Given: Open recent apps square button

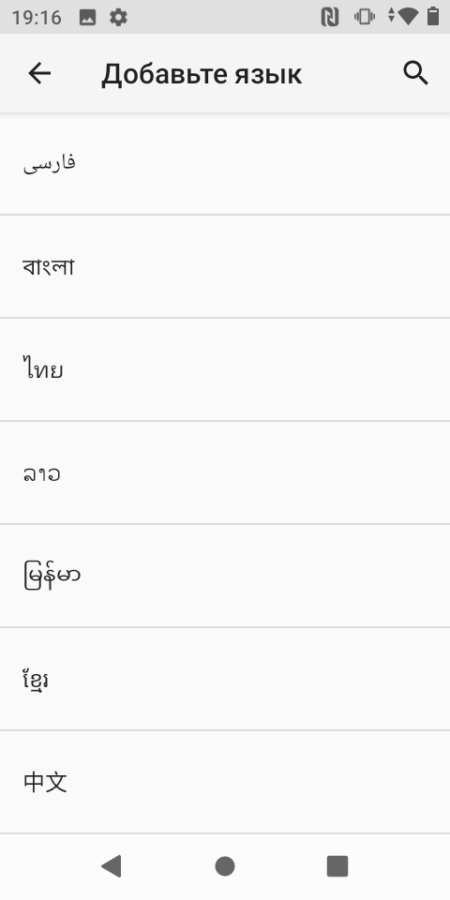Looking at the screenshot, I should click(338, 866).
